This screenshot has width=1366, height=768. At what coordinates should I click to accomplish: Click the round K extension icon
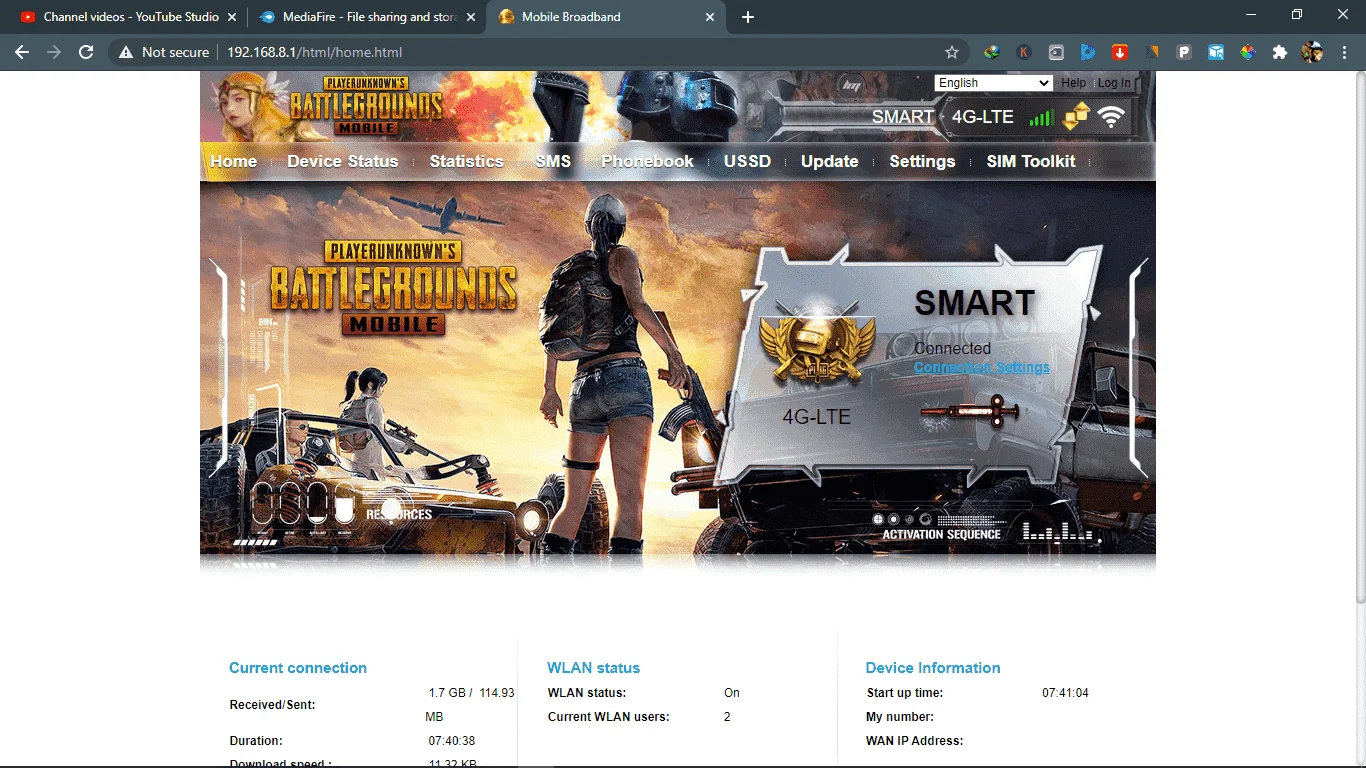pyautogui.click(x=1024, y=52)
